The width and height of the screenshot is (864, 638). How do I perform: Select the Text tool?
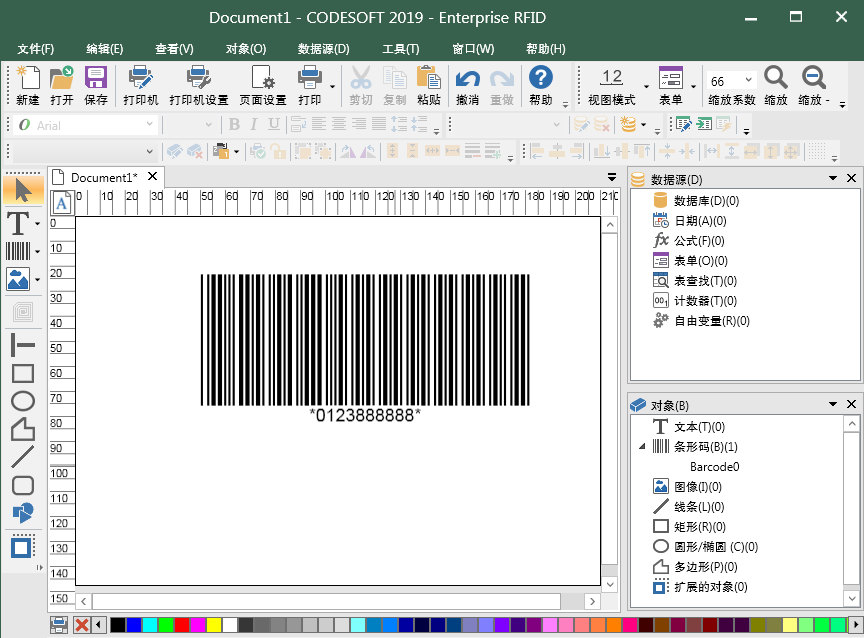(x=18, y=223)
